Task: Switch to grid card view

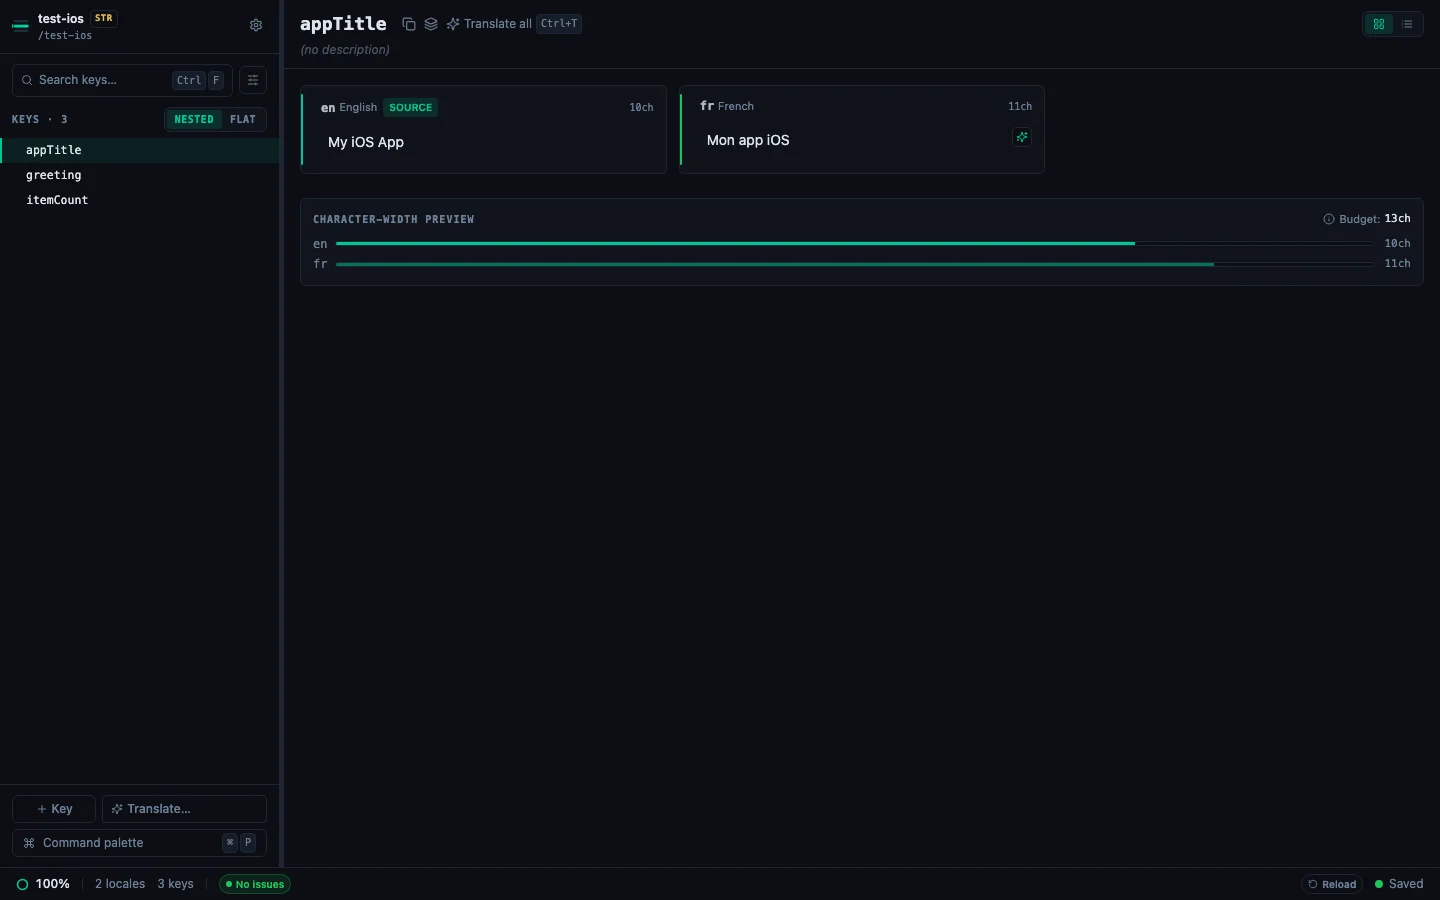Action: 1379,24
